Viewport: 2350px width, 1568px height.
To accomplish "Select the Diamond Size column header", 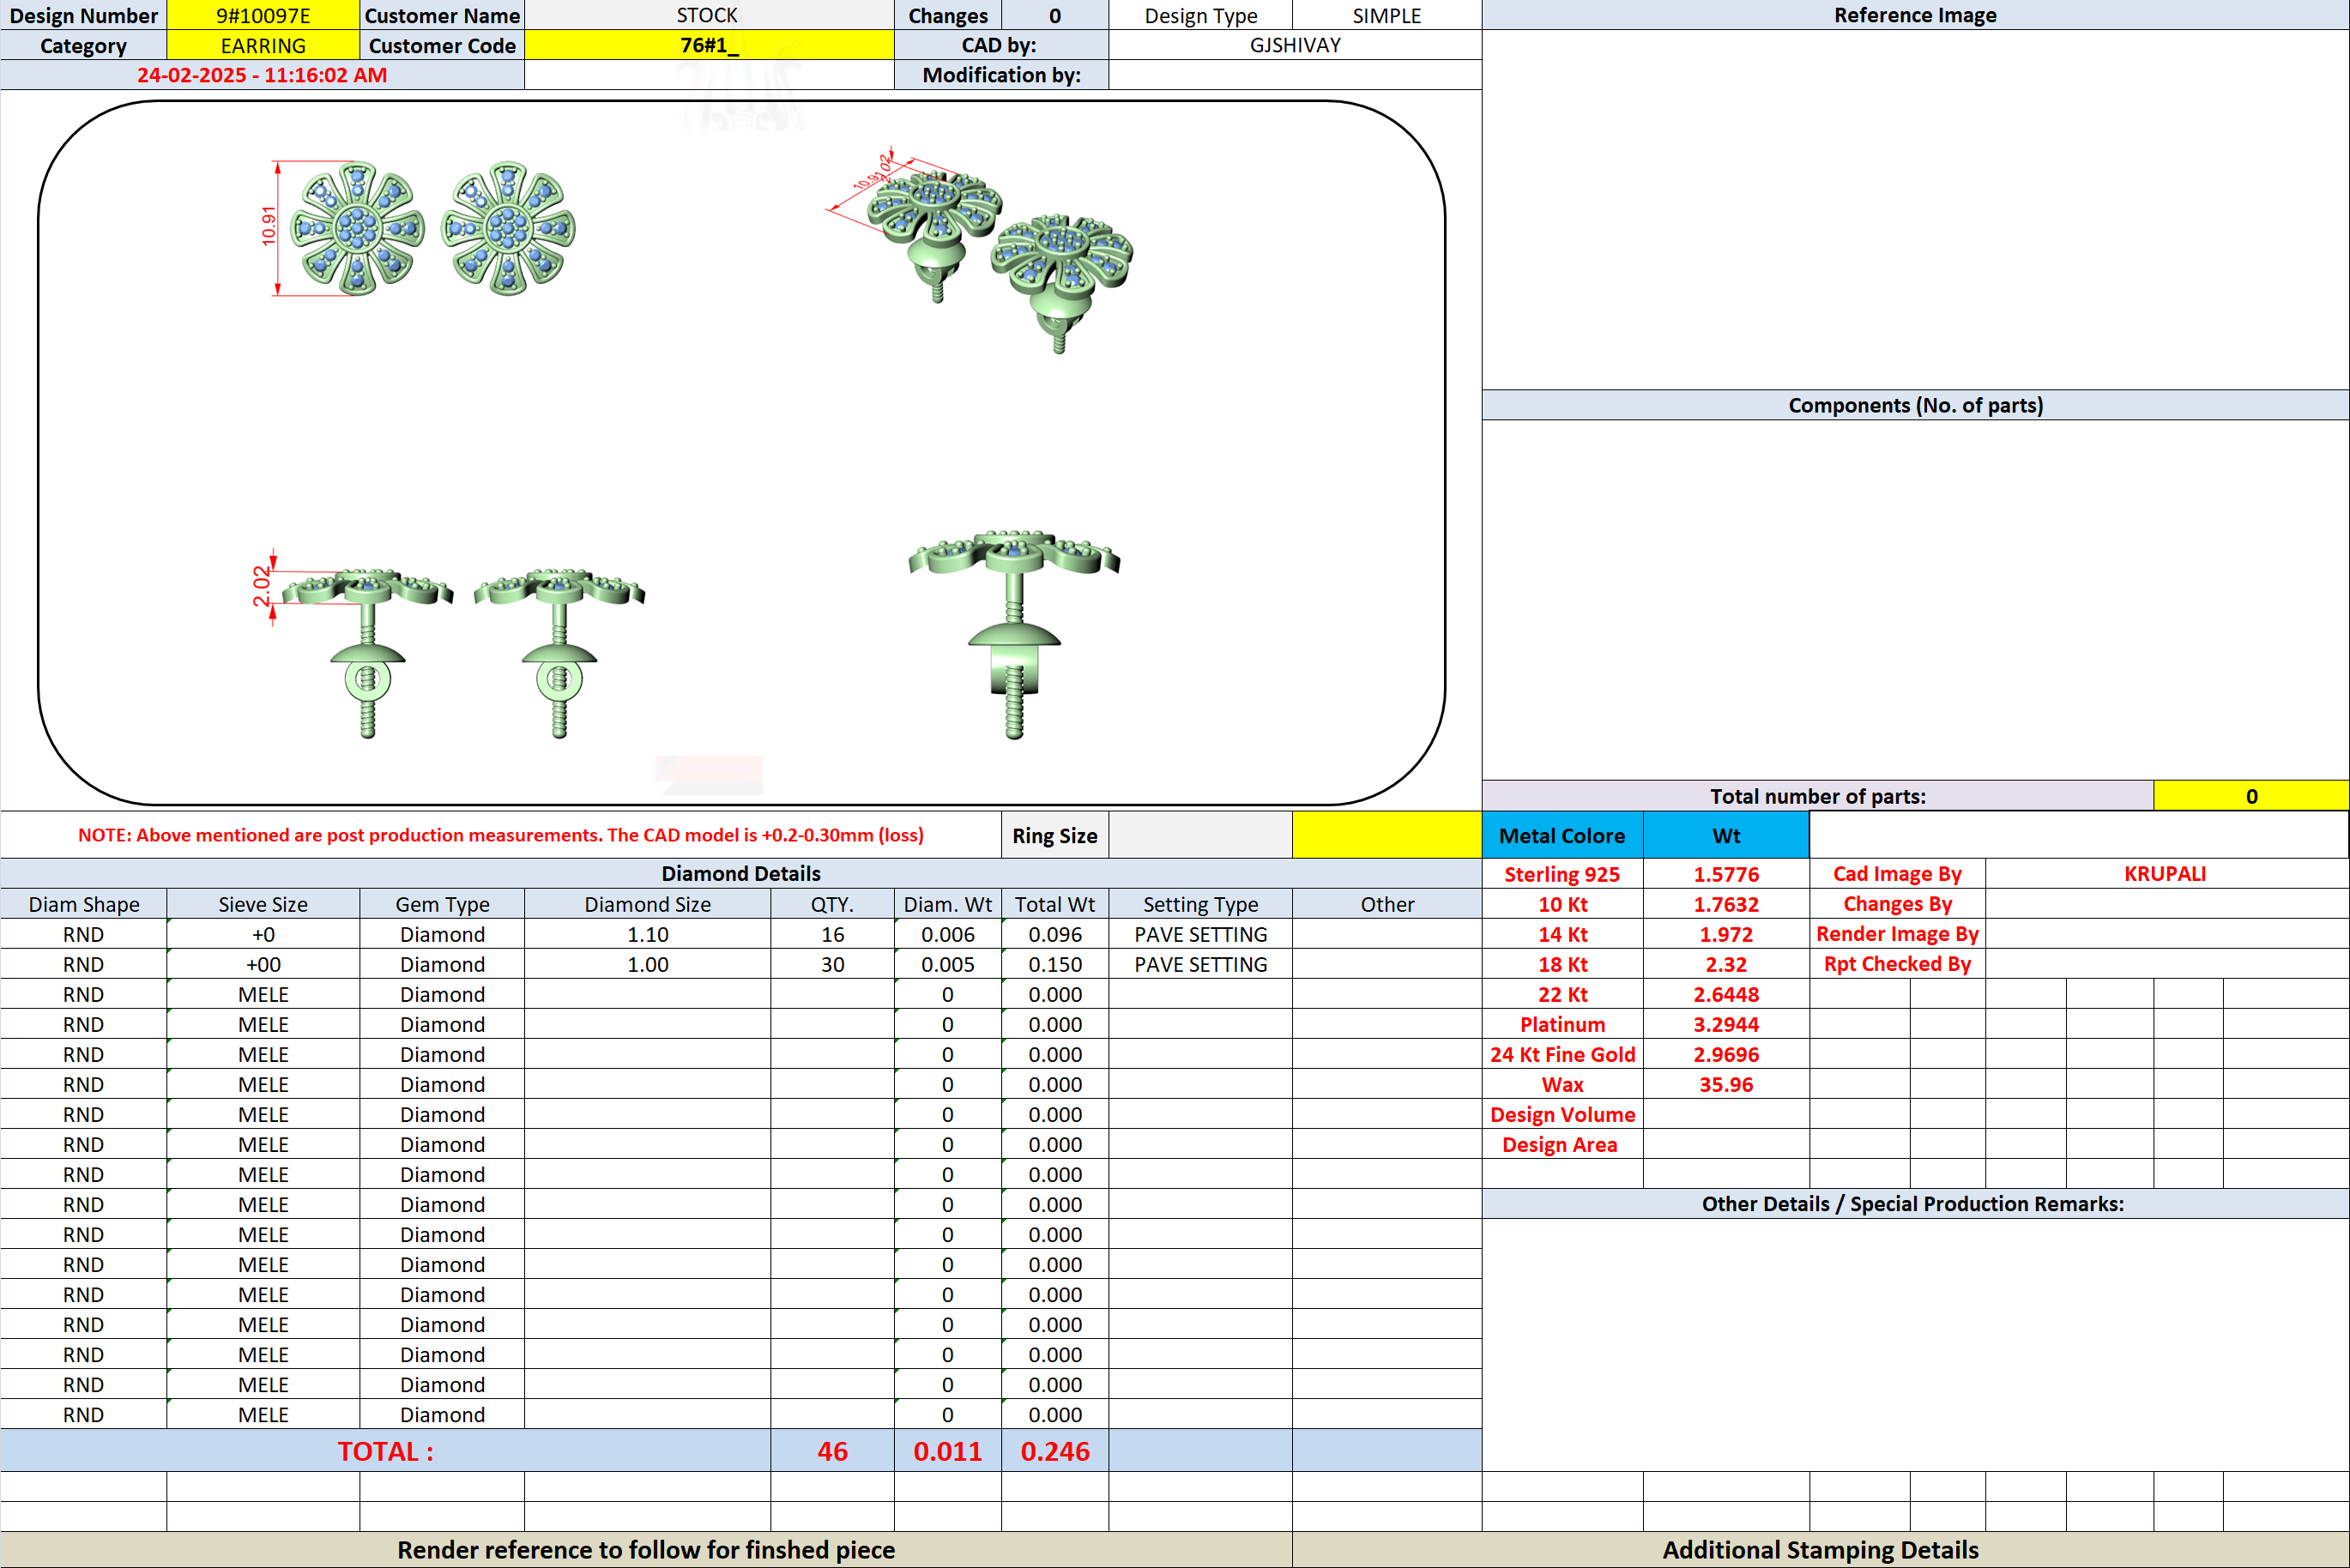I will tap(648, 904).
